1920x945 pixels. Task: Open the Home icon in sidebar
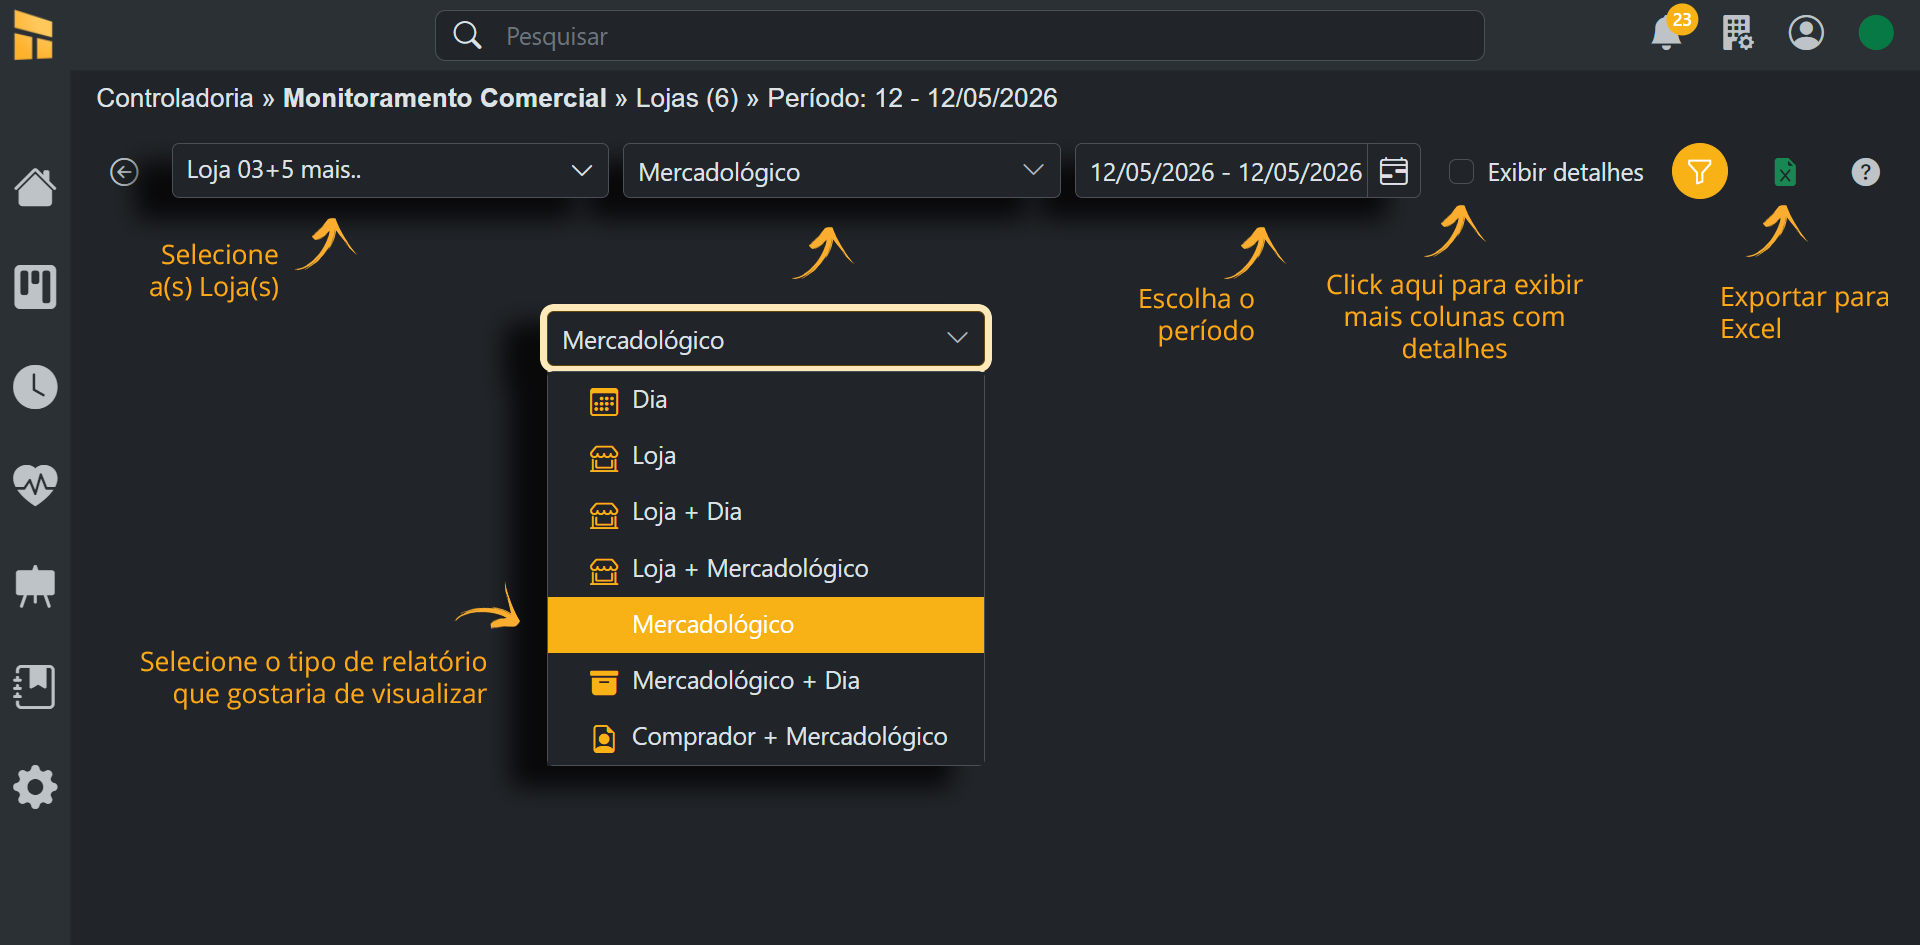35,187
